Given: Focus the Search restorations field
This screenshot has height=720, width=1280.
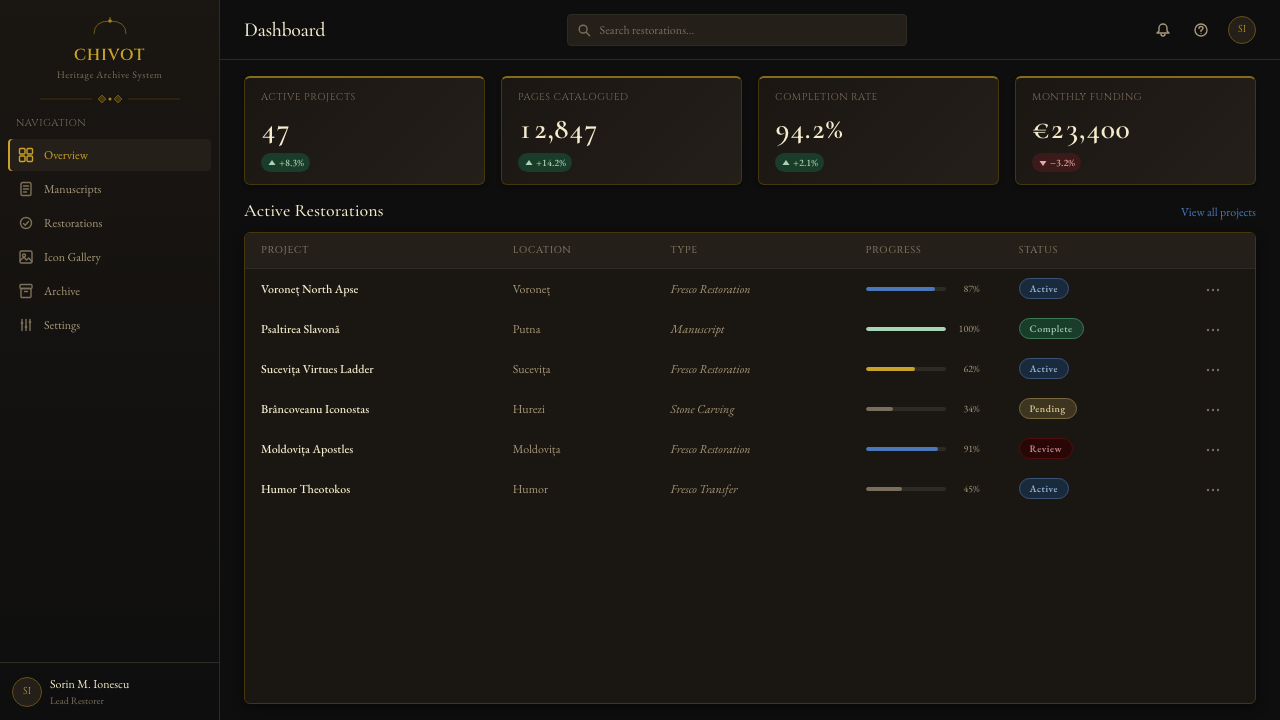Looking at the screenshot, I should (x=737, y=30).
